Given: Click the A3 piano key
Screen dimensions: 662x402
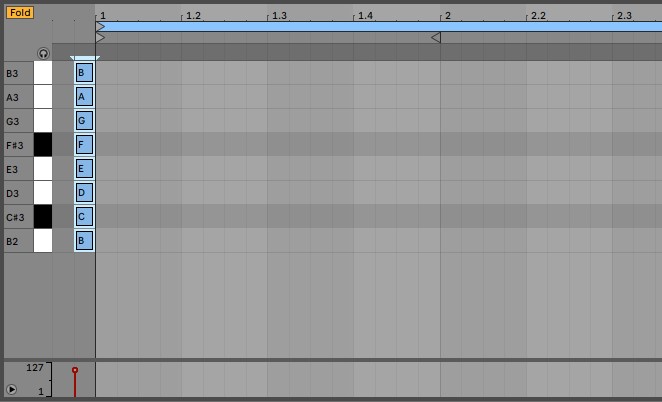Looking at the screenshot, I should coord(43,97).
